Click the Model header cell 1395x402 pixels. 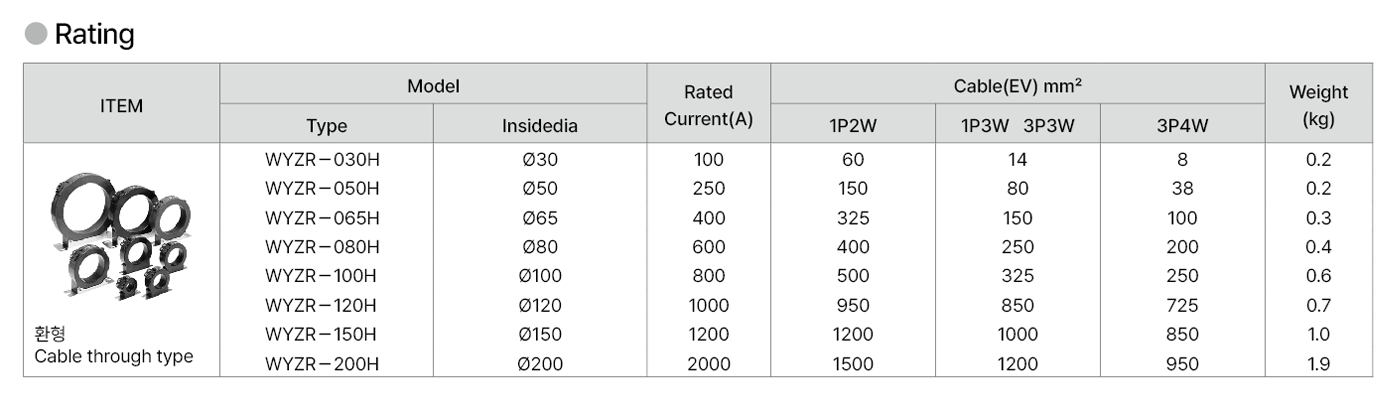tap(433, 86)
